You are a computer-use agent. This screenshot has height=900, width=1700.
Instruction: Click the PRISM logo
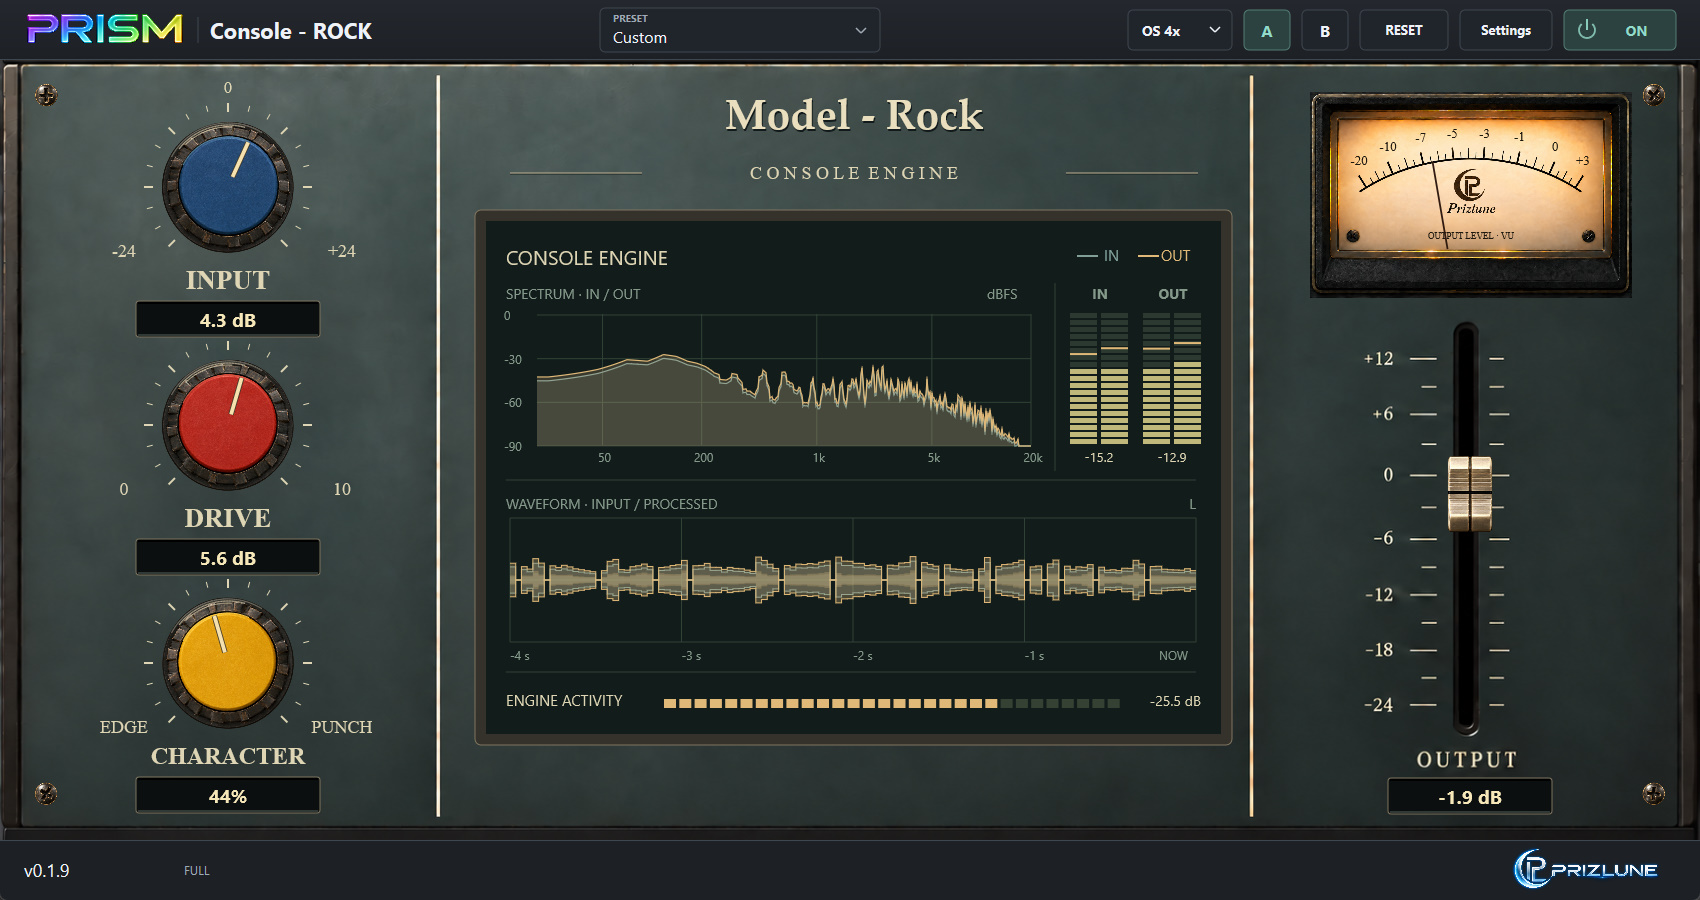pos(105,29)
